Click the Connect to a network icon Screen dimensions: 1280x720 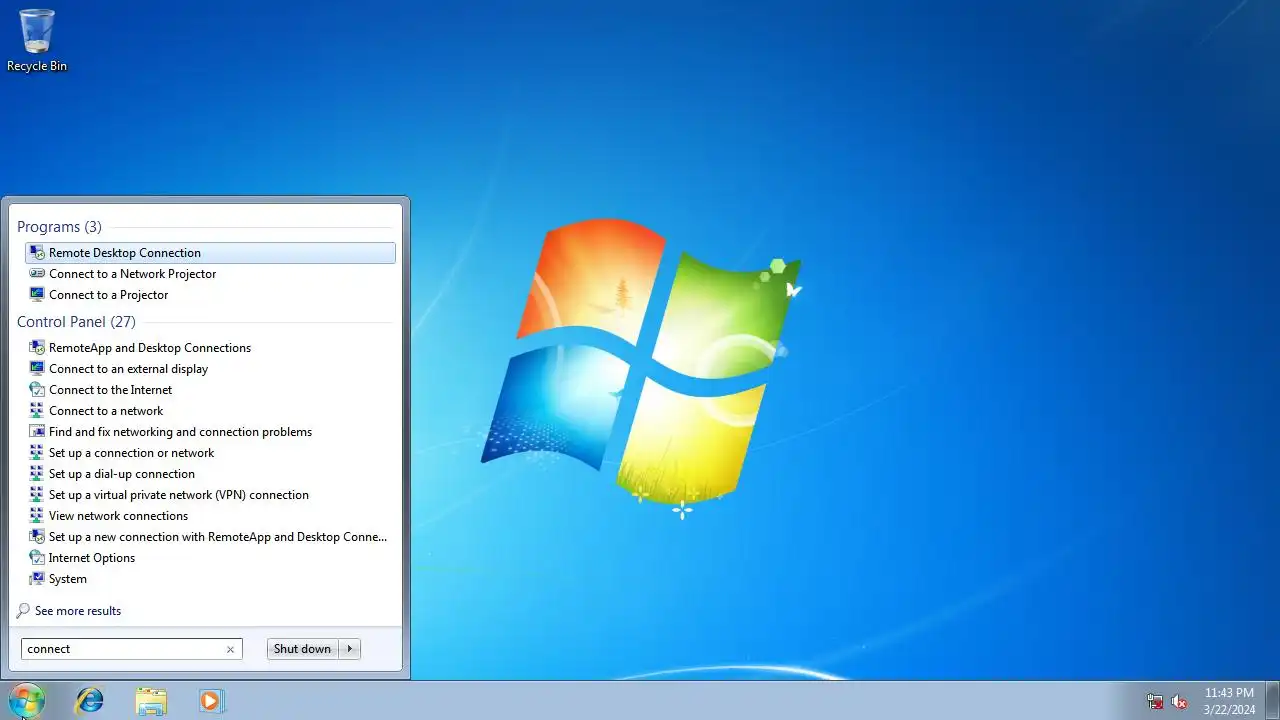click(x=37, y=411)
